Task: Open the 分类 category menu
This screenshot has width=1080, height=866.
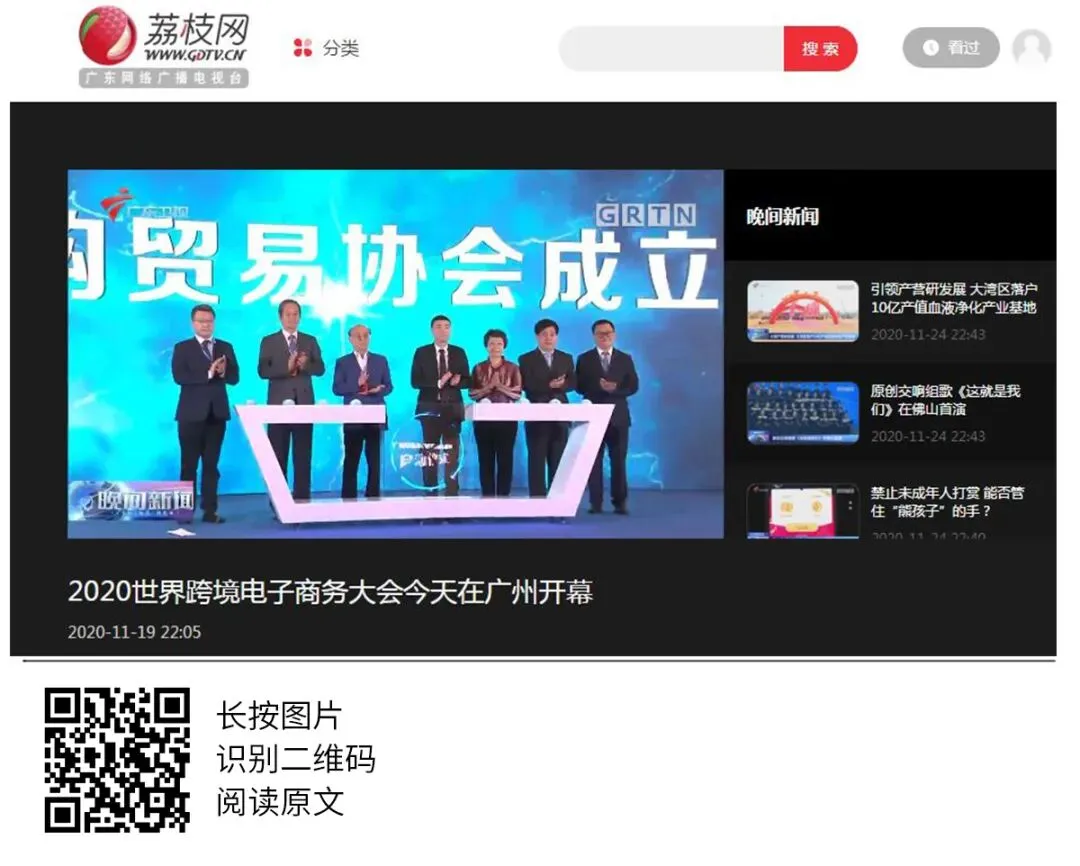Action: coord(326,48)
